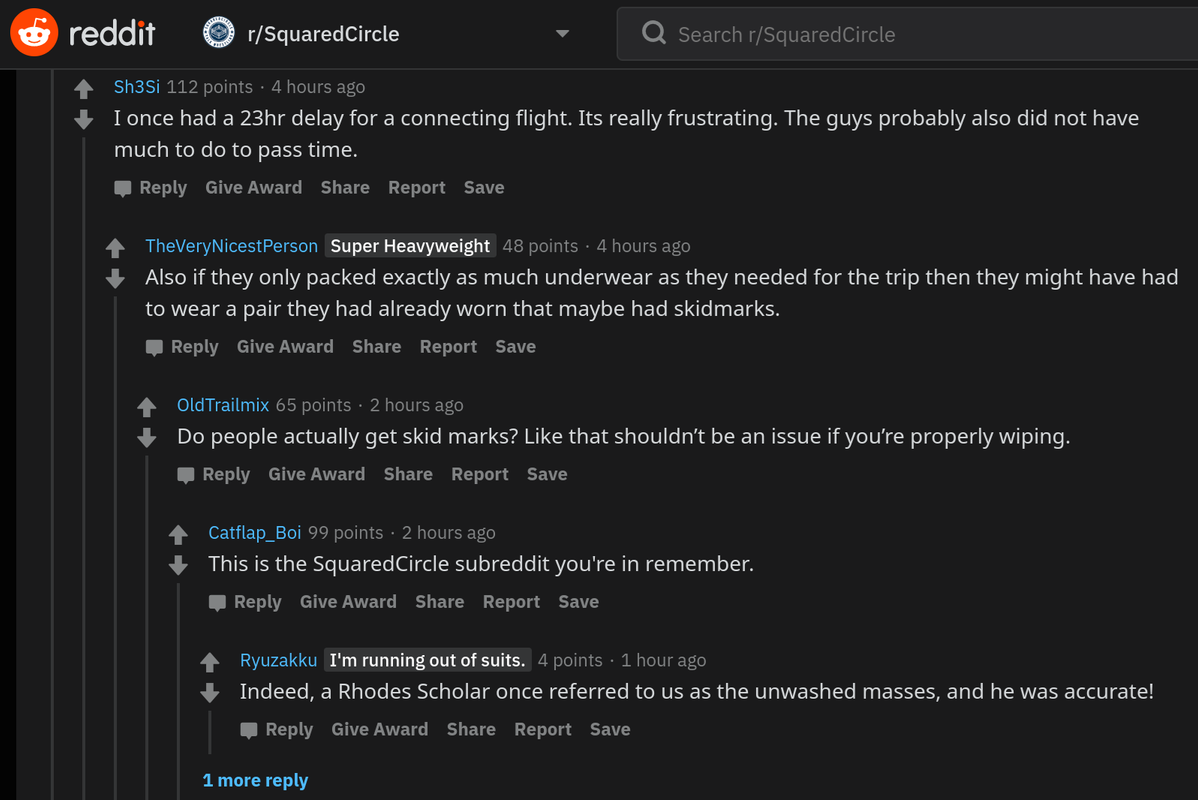This screenshot has width=1198, height=800.
Task: Downvote Ryuzakku's comment
Action: (x=210, y=693)
